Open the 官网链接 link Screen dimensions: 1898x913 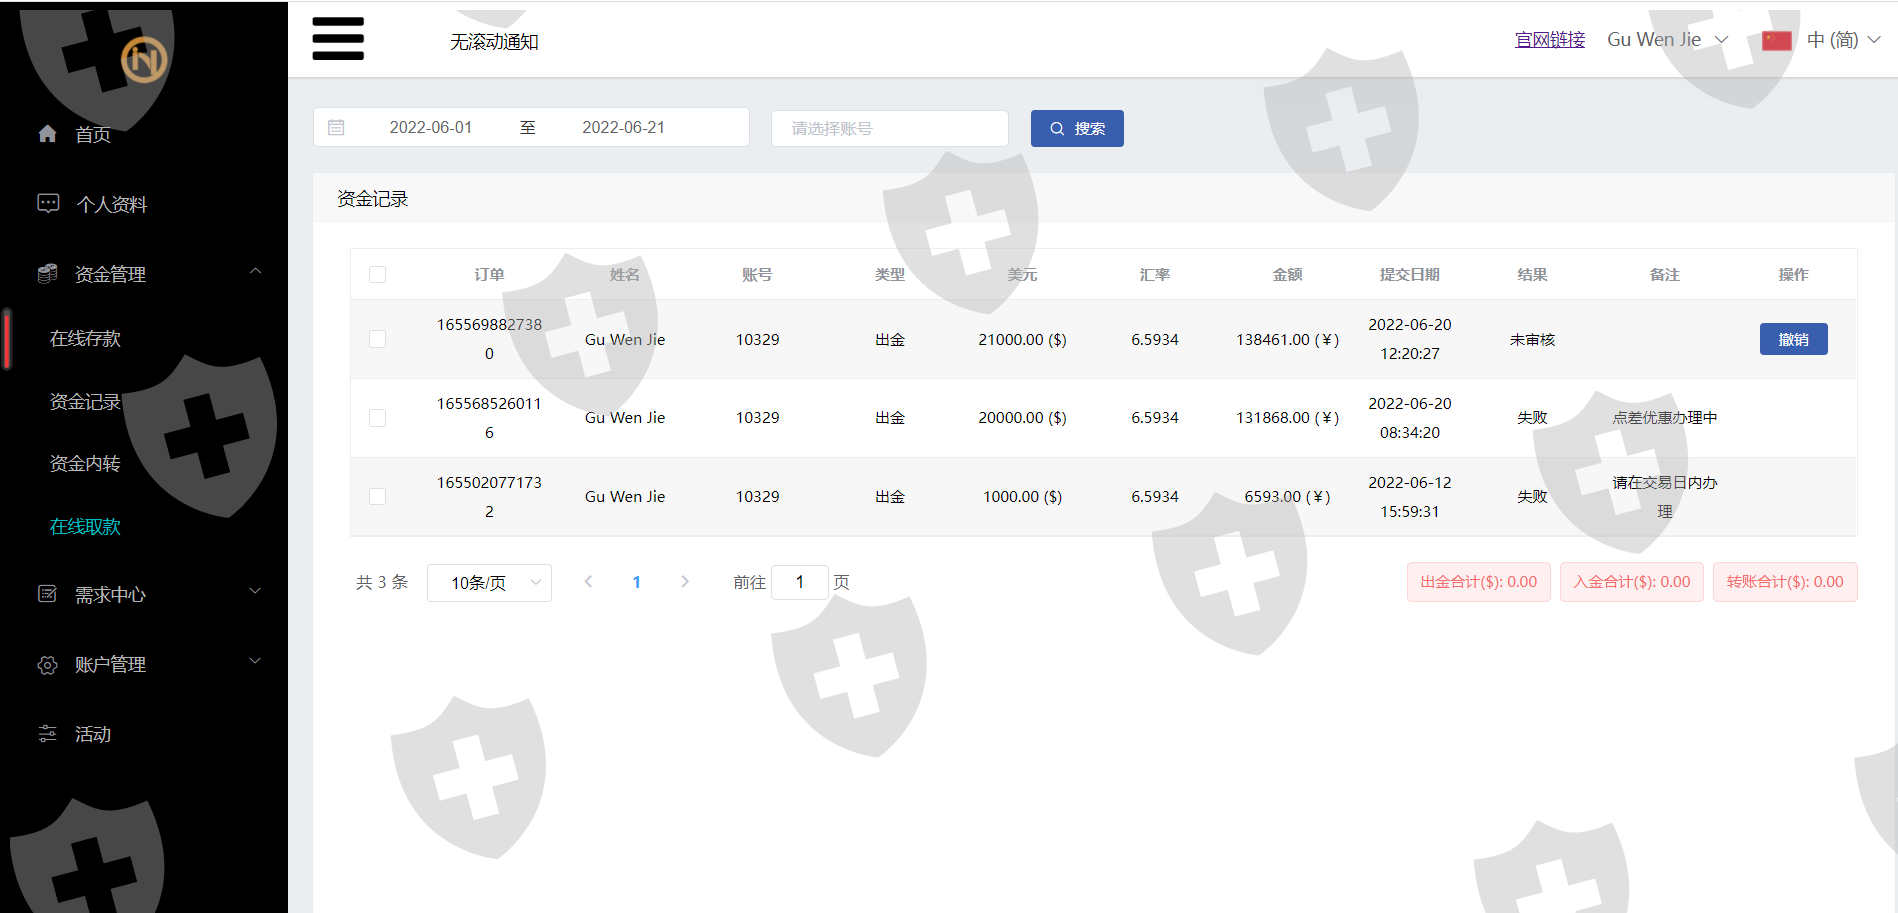coord(1549,40)
